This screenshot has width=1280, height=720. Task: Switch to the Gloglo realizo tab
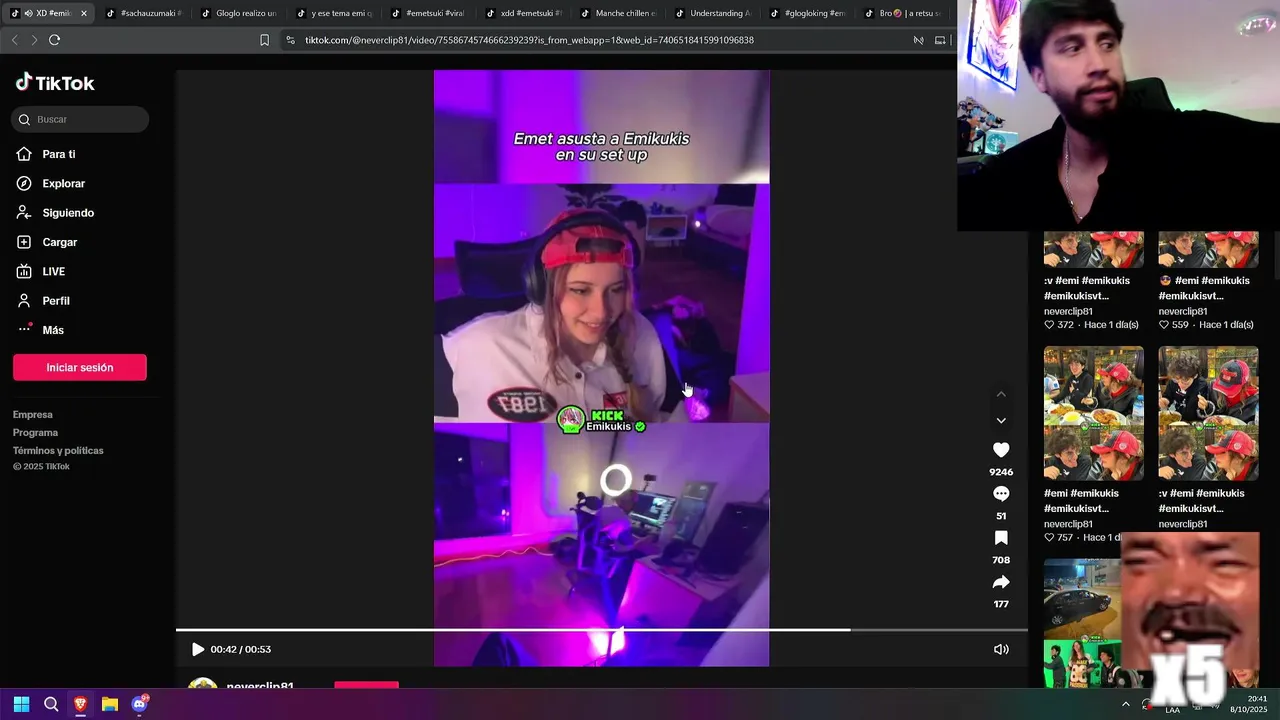238,13
